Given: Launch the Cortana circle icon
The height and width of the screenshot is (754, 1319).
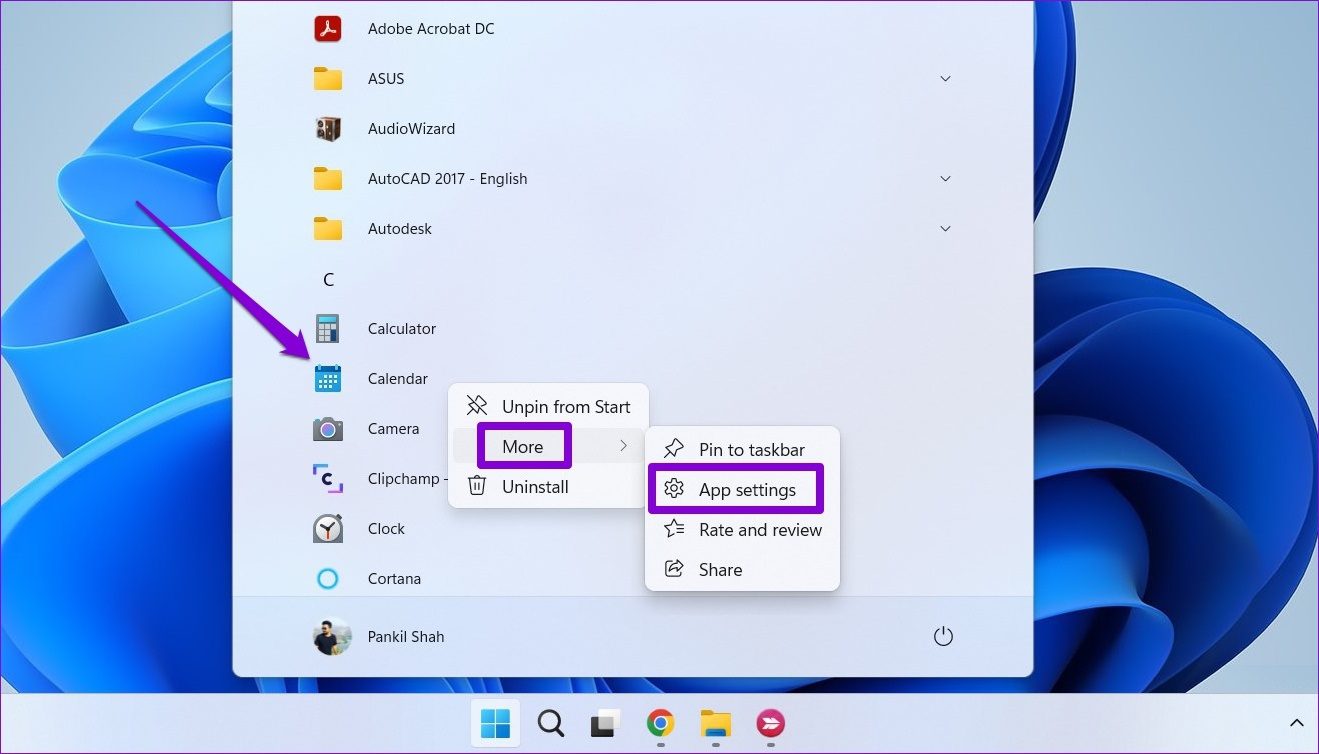Looking at the screenshot, I should coord(328,579).
